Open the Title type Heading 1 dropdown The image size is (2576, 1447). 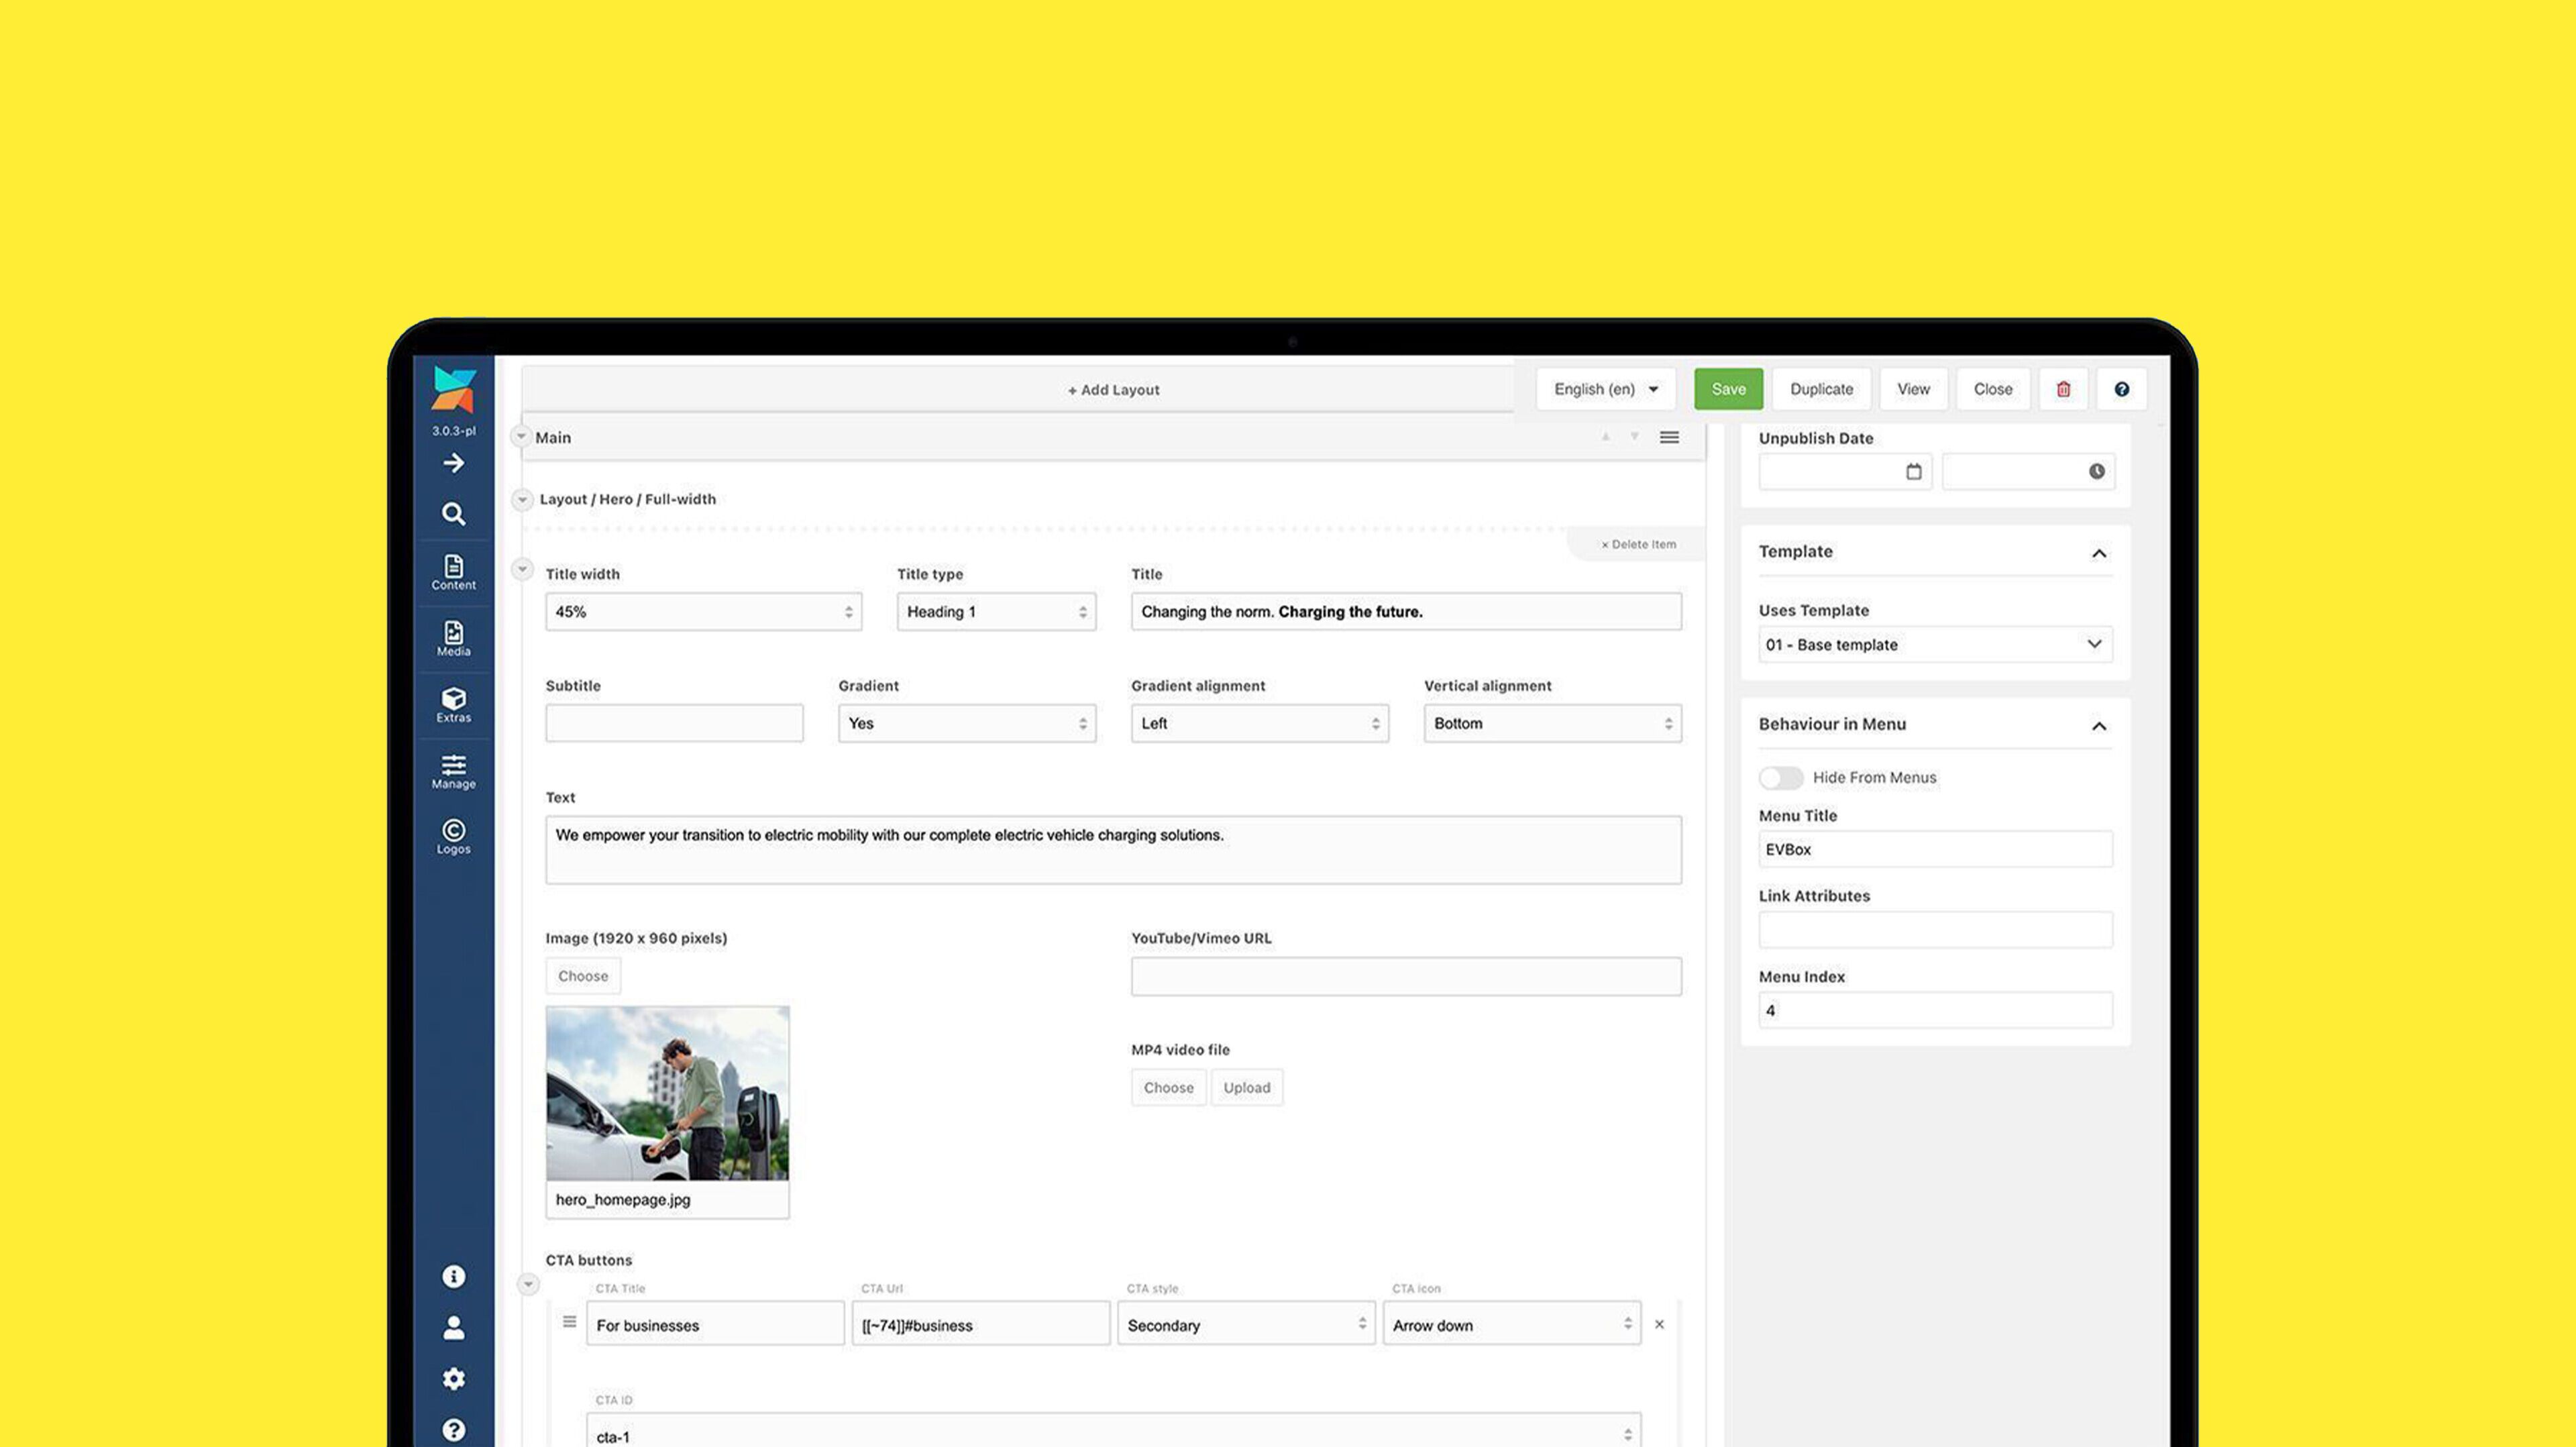click(x=996, y=611)
